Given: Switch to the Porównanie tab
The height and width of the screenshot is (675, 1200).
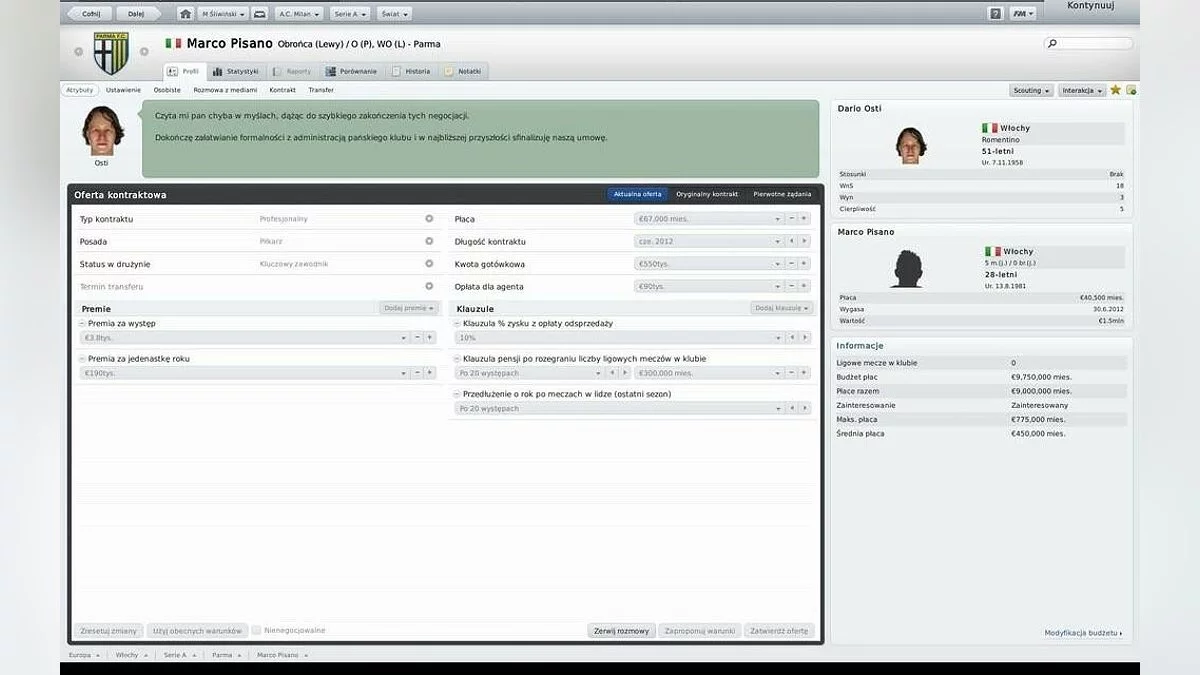Looking at the screenshot, I should tap(352, 72).
